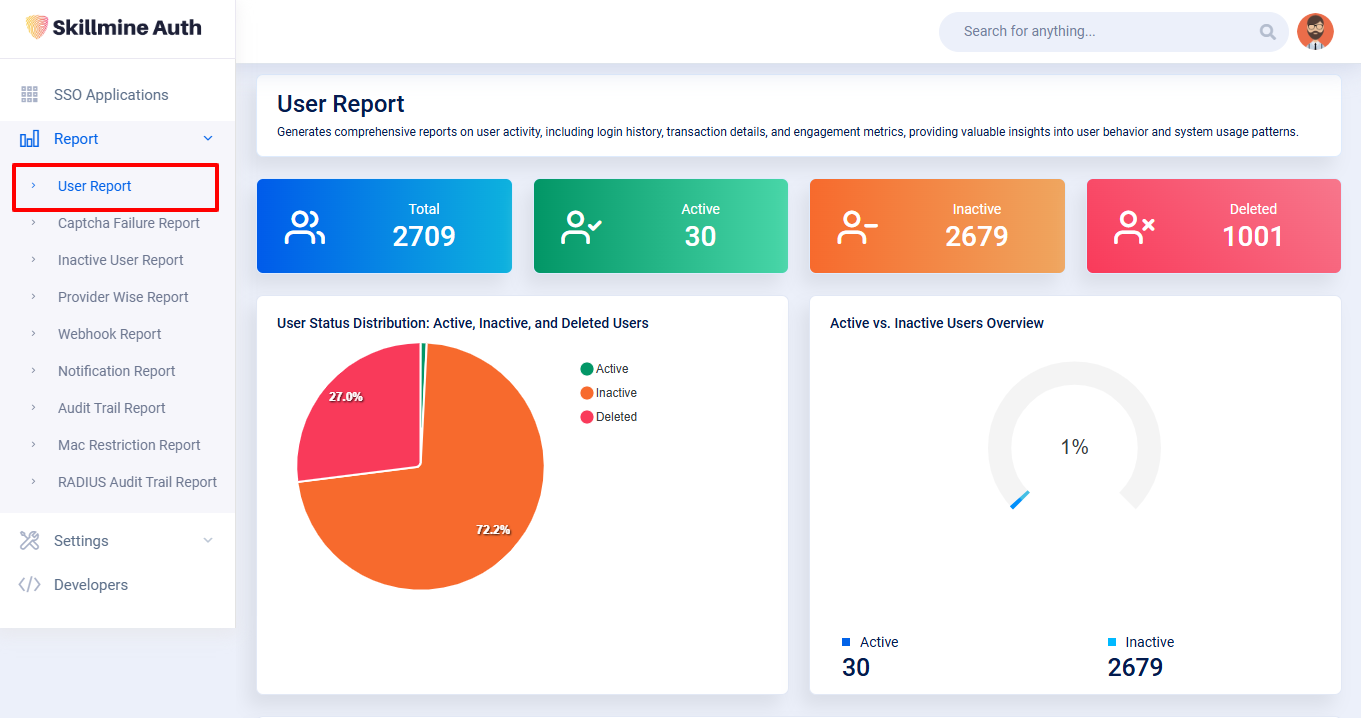1361x718 pixels.
Task: Click the Total users group icon
Action: click(303, 227)
